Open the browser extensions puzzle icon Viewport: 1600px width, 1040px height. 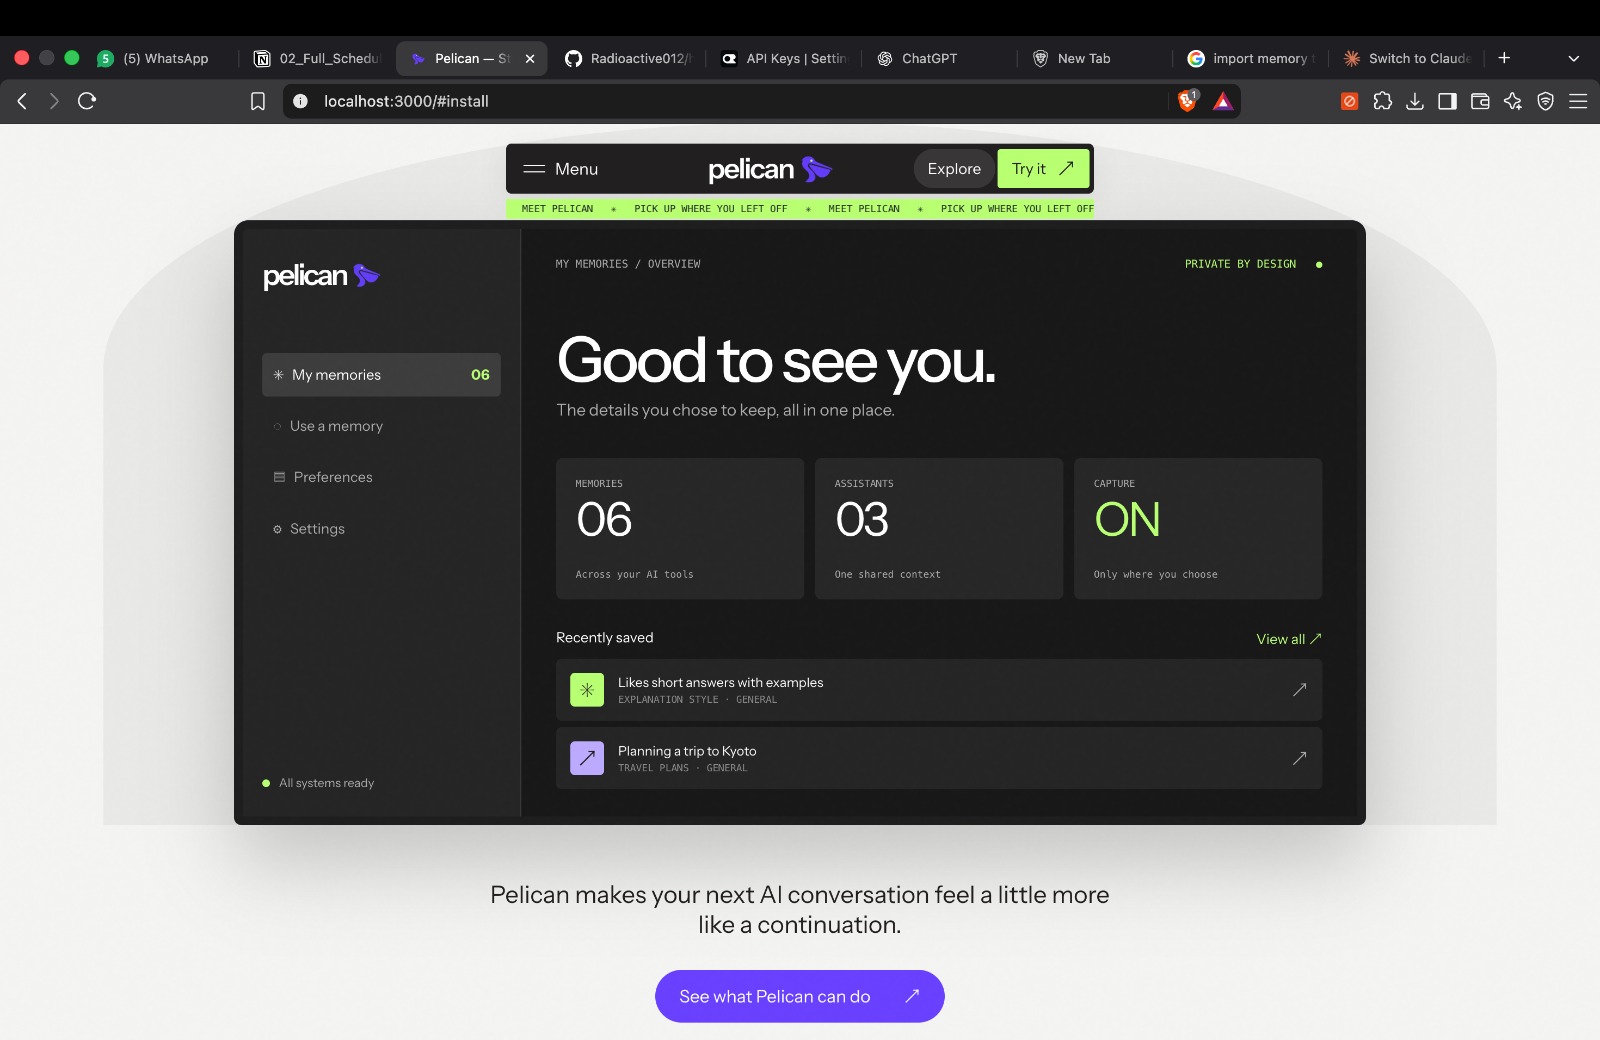coord(1382,101)
